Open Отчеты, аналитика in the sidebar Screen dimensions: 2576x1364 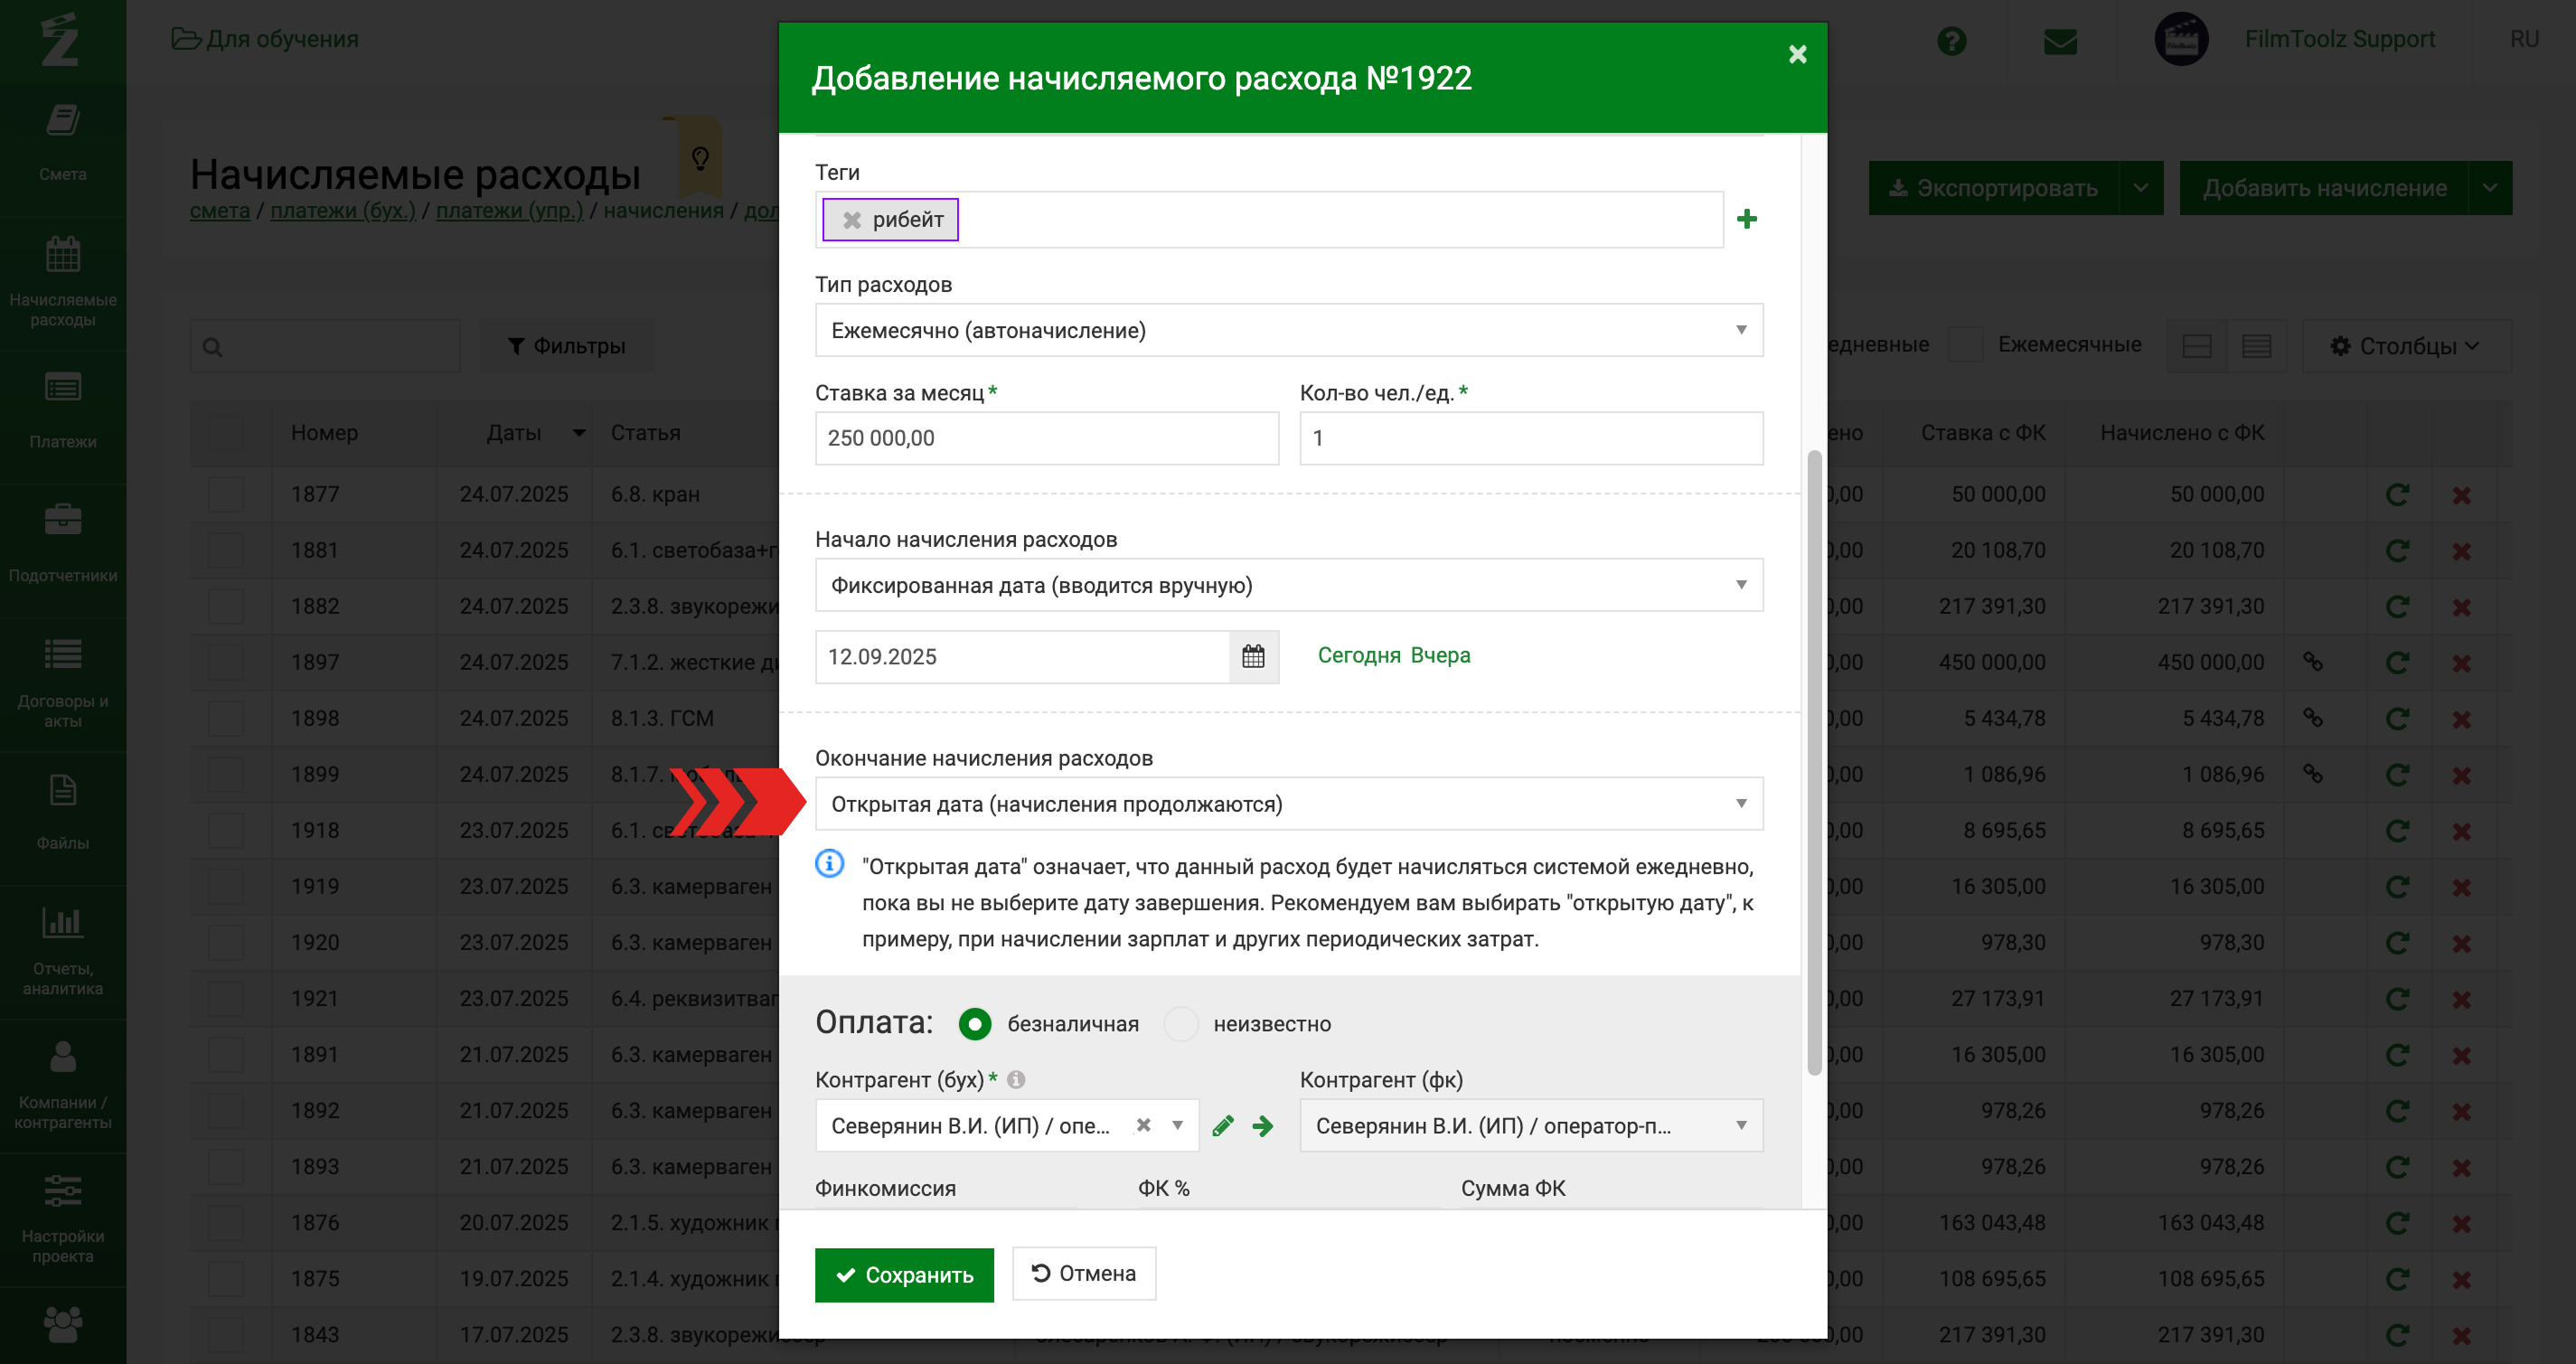(x=63, y=951)
